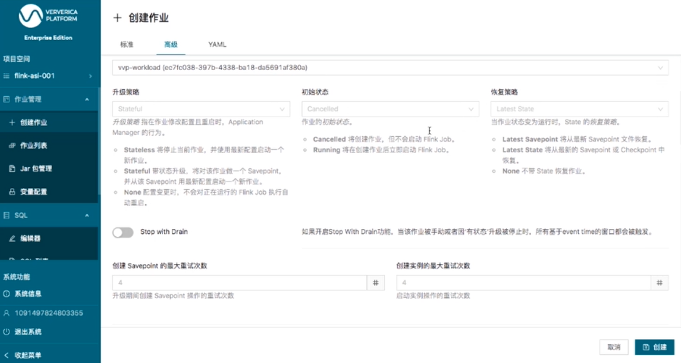Screen dimensions: 682x364
Task: Click the plus icon beside 创建作业 in sidebar
Action: pyautogui.click(x=12, y=123)
